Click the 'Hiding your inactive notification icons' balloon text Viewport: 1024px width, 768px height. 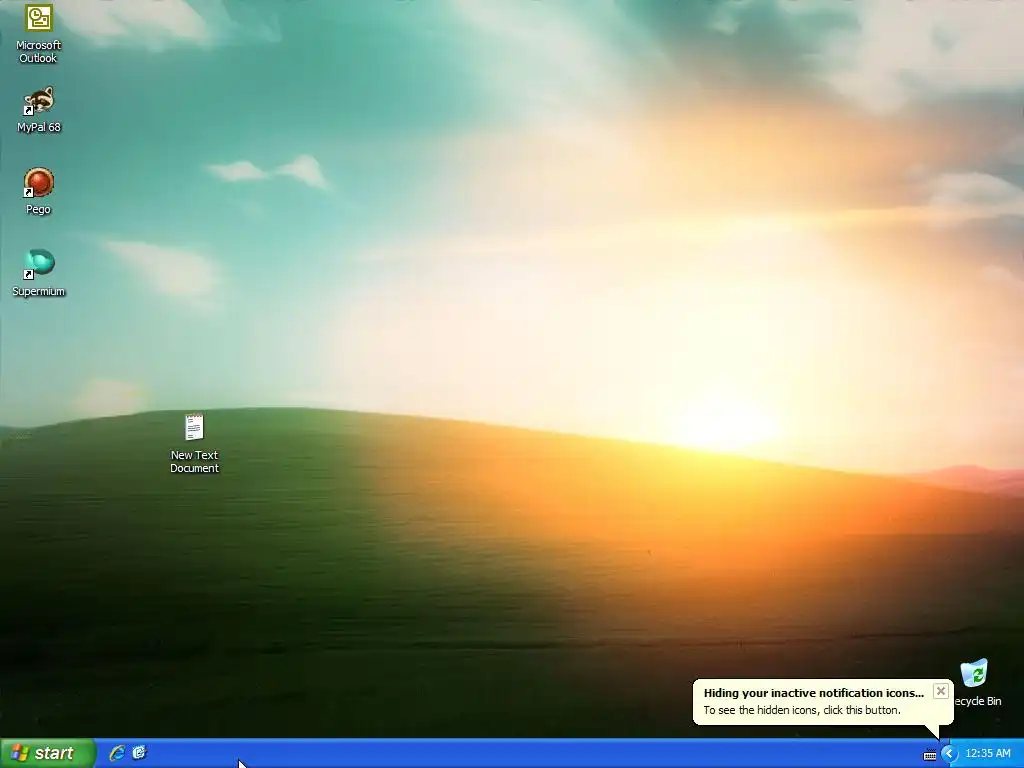(814, 693)
